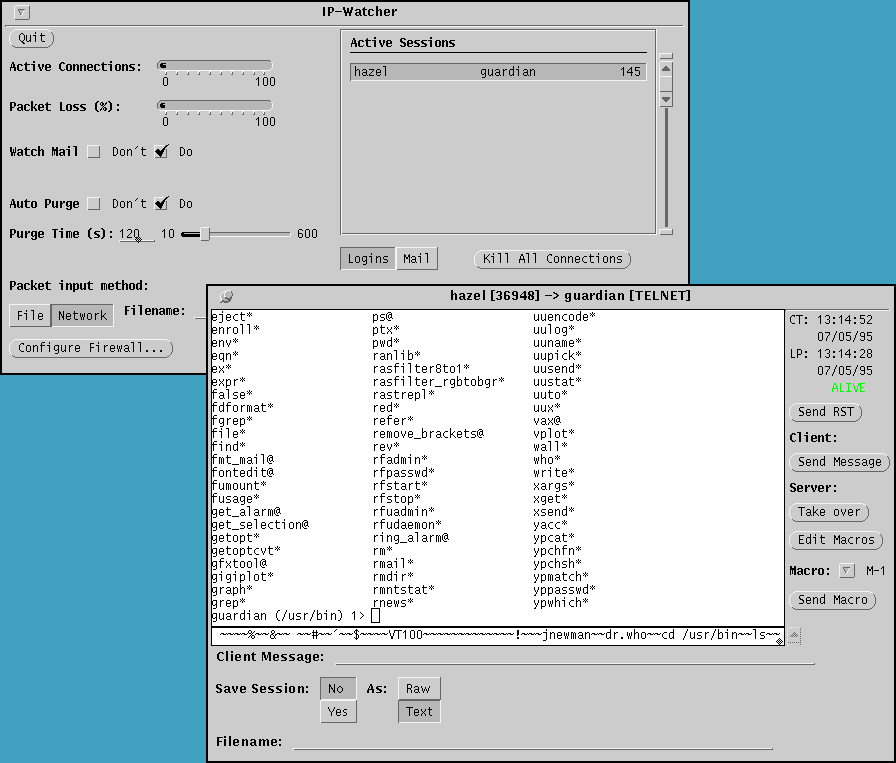Image resolution: width=896 pixels, height=763 pixels.
Task: Click the Packet Loss percentage slider
Action: pyautogui.click(x=215, y=106)
